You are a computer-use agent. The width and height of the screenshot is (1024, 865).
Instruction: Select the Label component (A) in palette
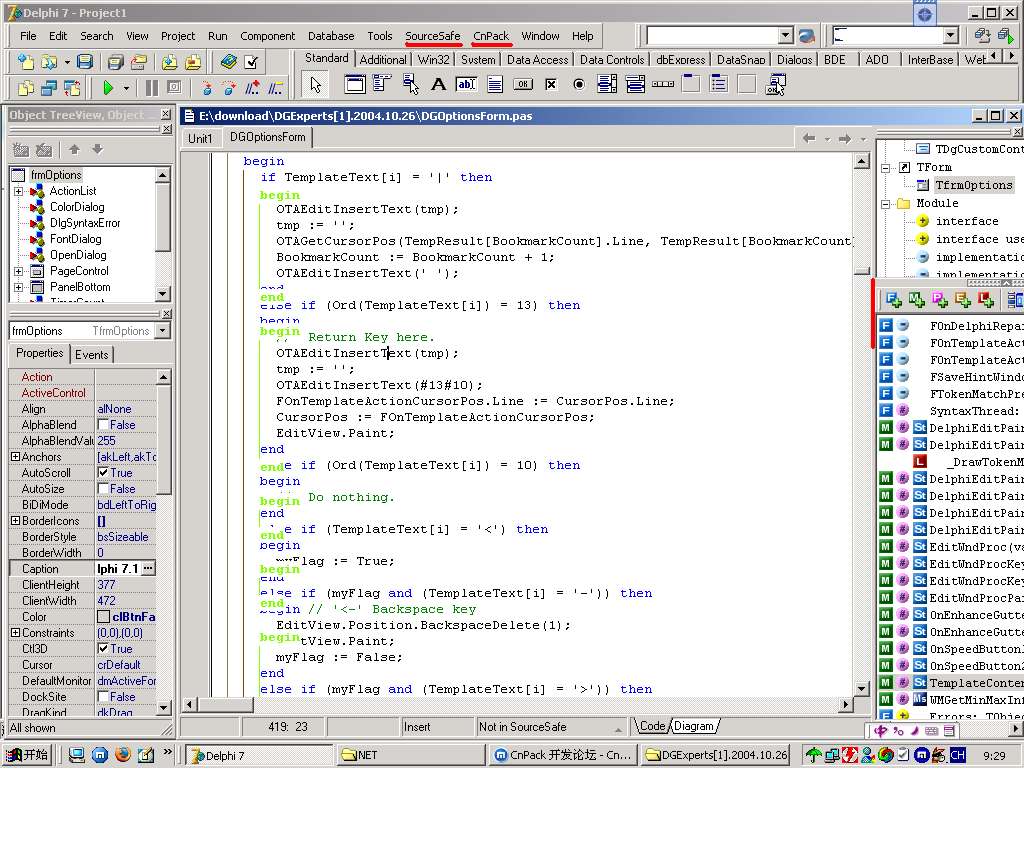(x=439, y=85)
